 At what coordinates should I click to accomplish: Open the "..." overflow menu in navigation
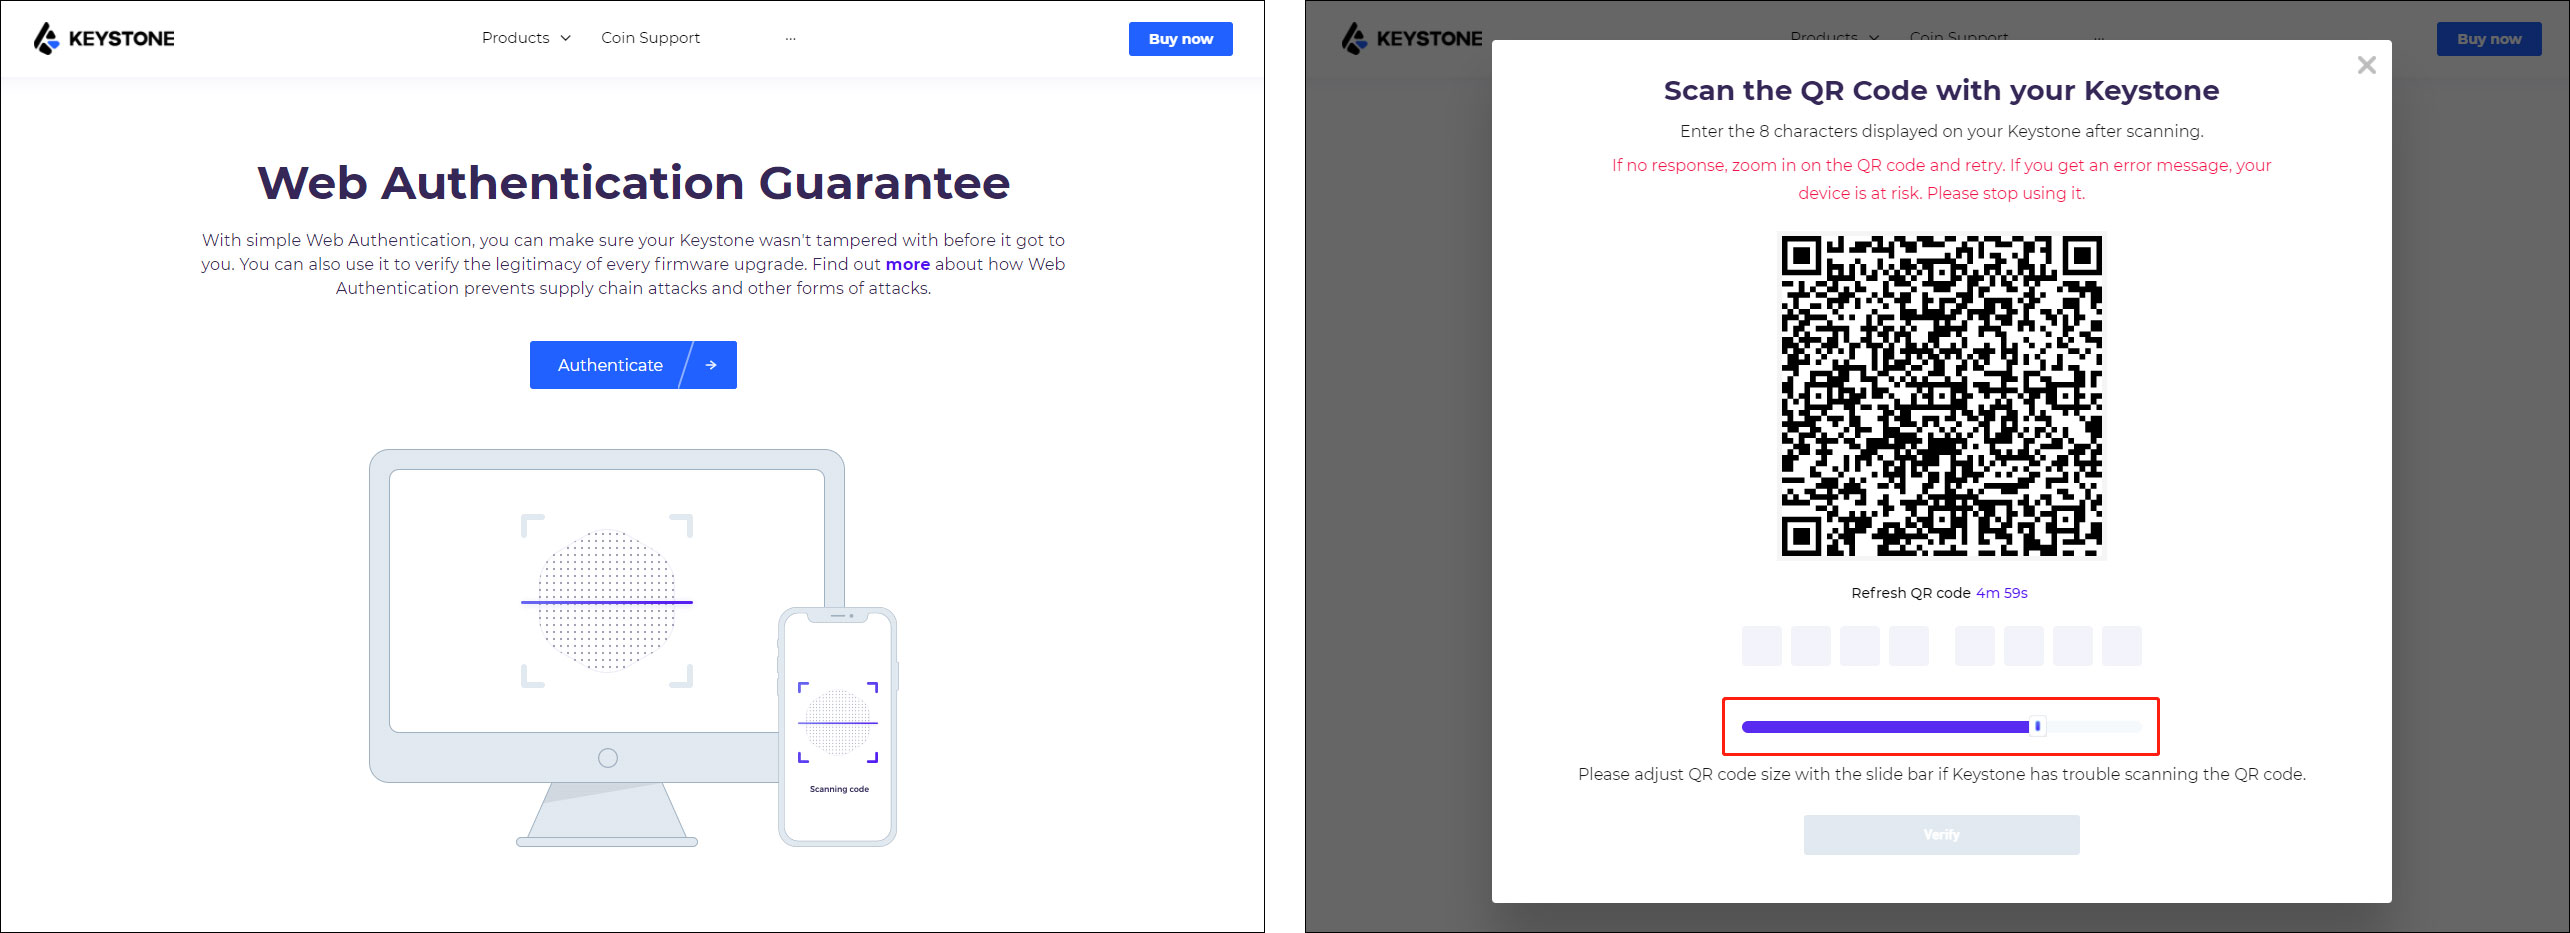[791, 38]
